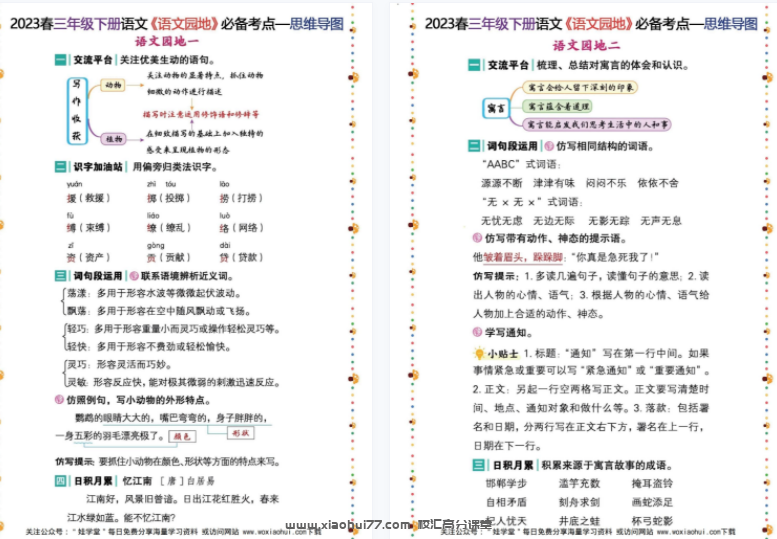Click the pink circle before 仿写带有动作、神态的提示语
Image resolution: width=777 pixels, height=539 pixels.
click(477, 238)
